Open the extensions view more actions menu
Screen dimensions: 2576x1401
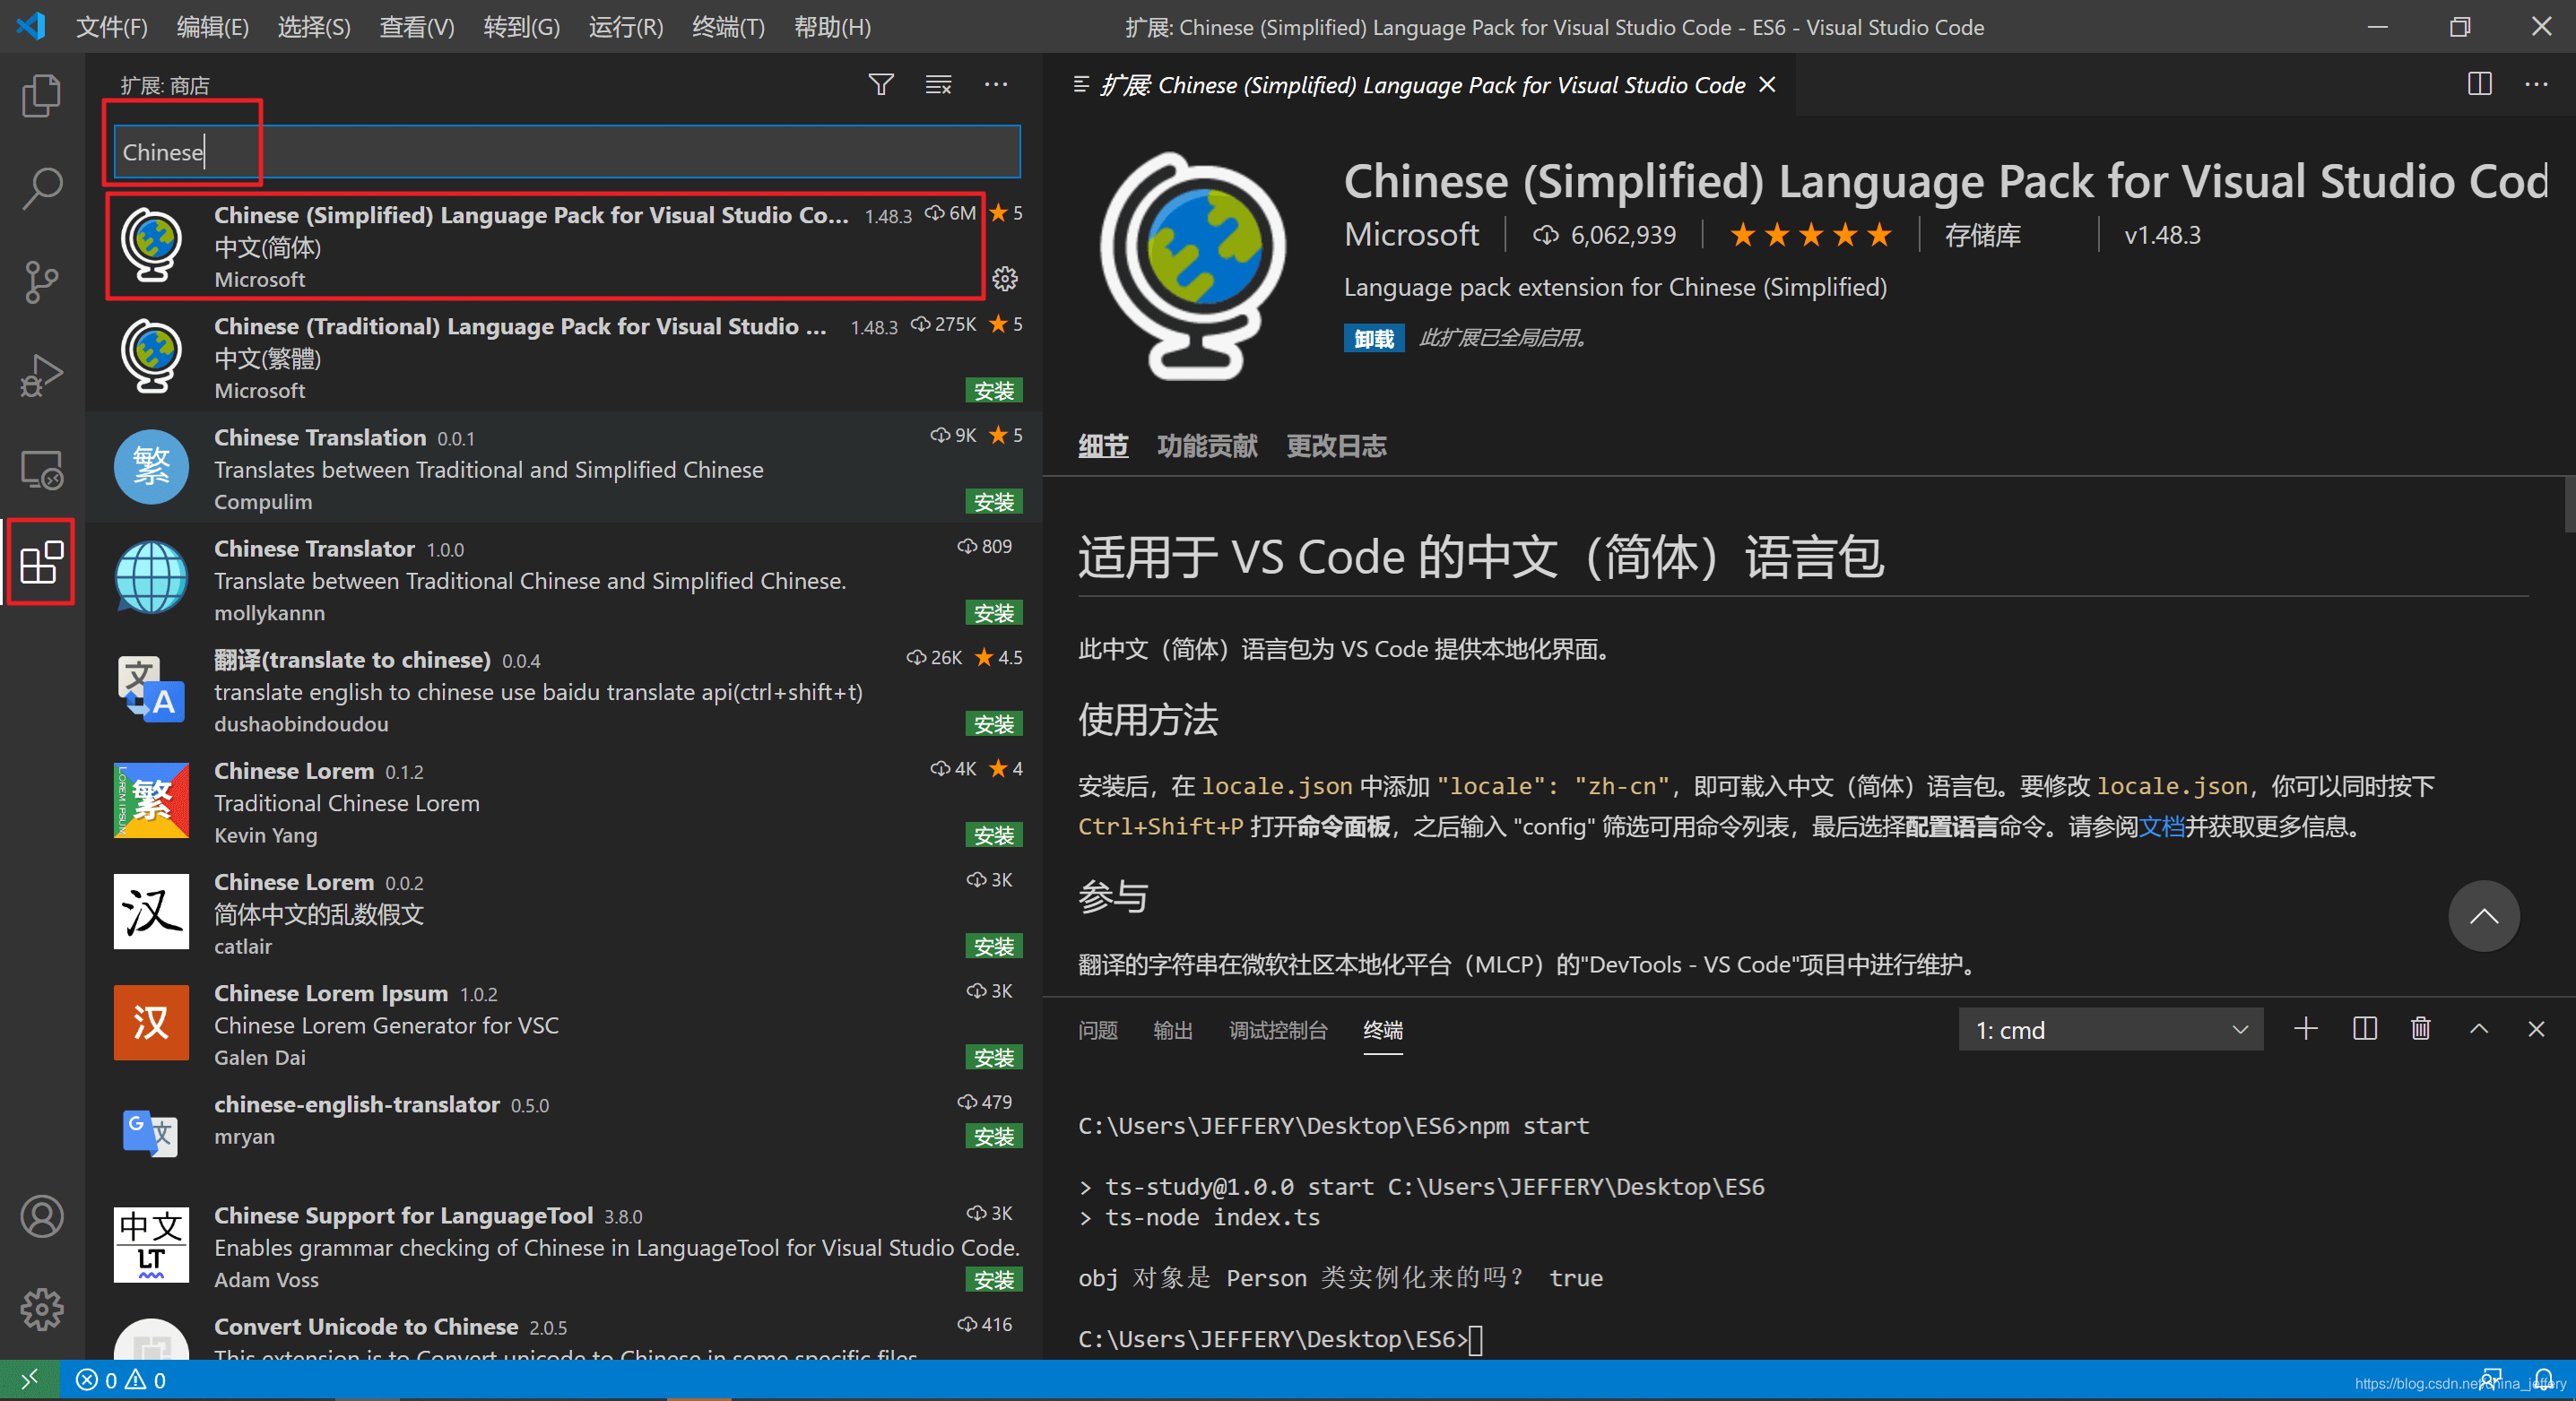point(996,85)
